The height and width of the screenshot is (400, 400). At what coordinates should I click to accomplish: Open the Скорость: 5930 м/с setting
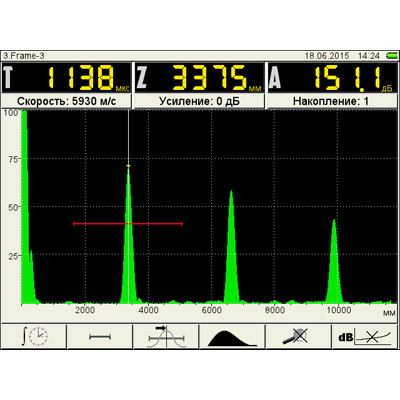[x=67, y=101]
